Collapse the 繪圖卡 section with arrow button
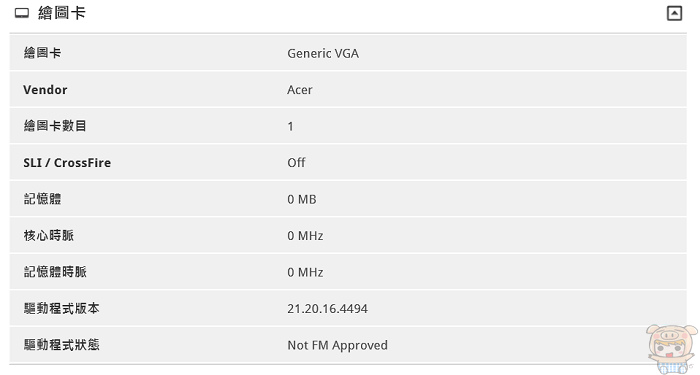The image size is (700, 375). click(x=674, y=13)
